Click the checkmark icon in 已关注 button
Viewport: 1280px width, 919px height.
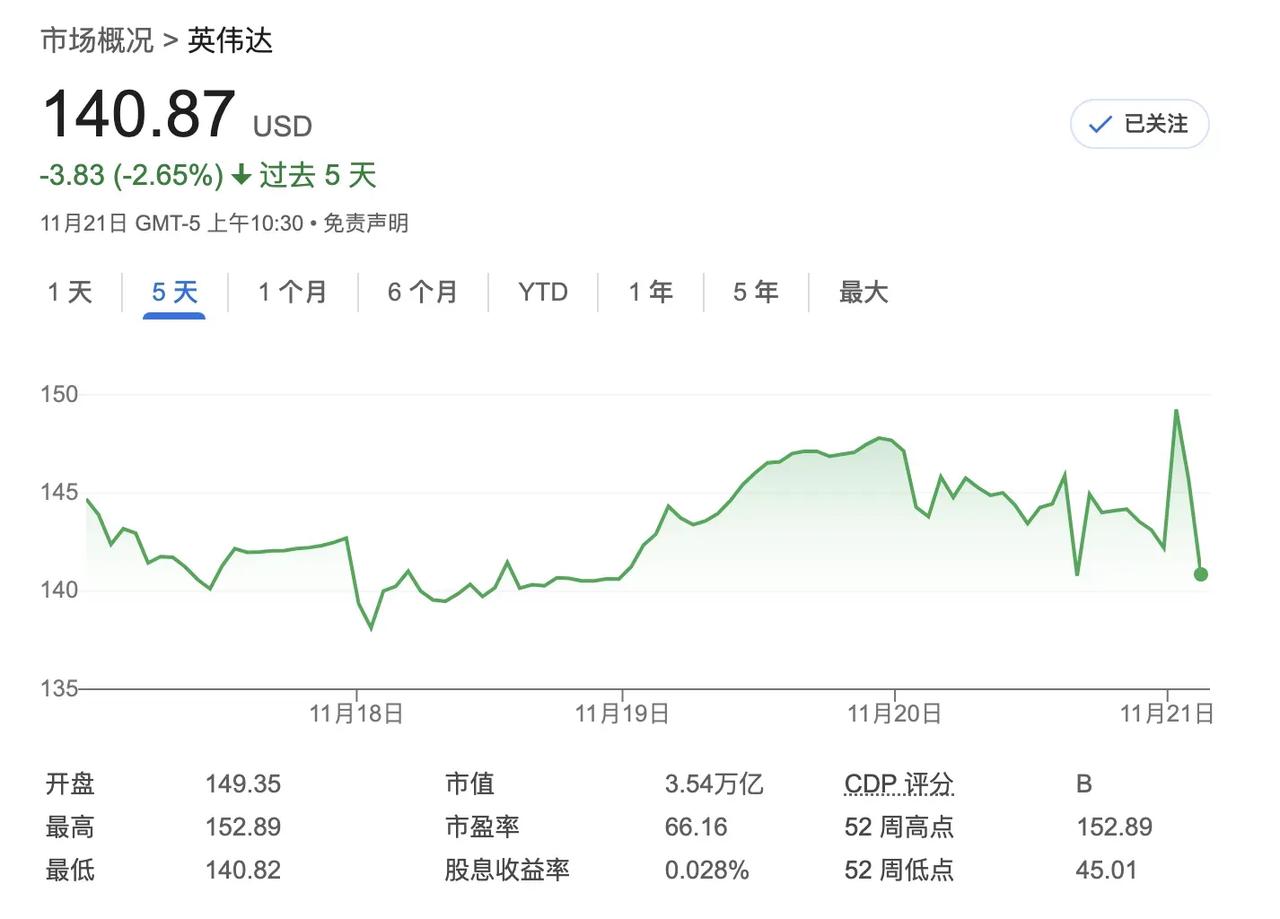tap(1100, 125)
